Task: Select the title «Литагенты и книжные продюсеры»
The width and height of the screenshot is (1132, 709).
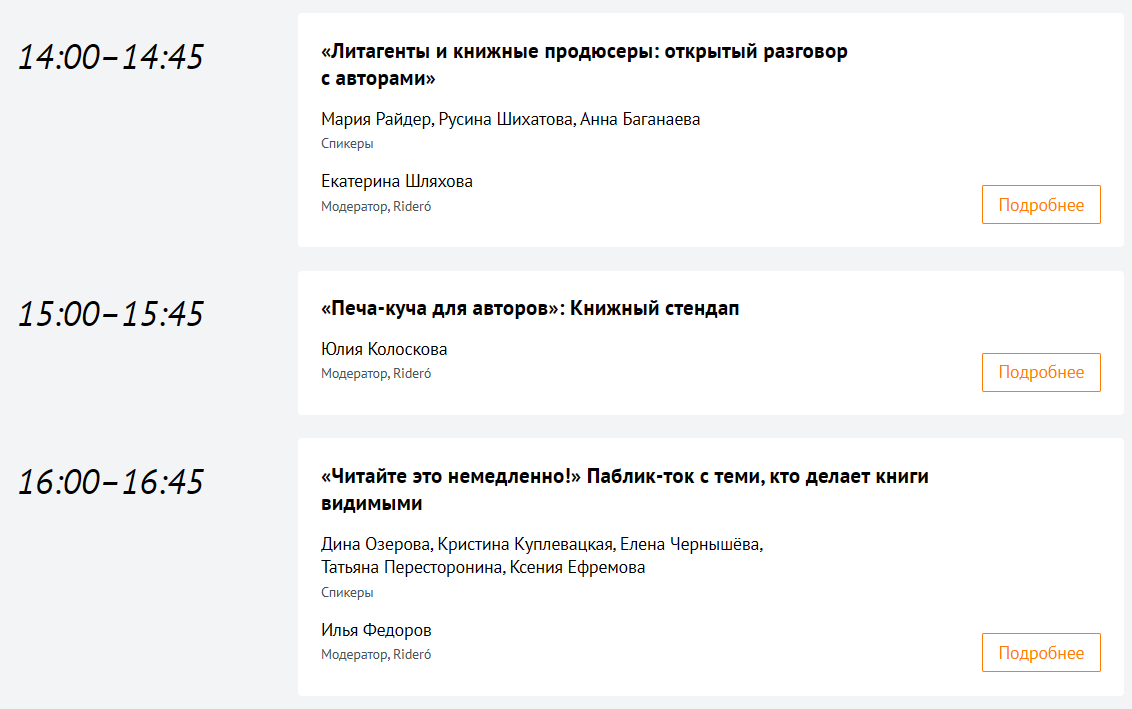Action: (x=584, y=64)
